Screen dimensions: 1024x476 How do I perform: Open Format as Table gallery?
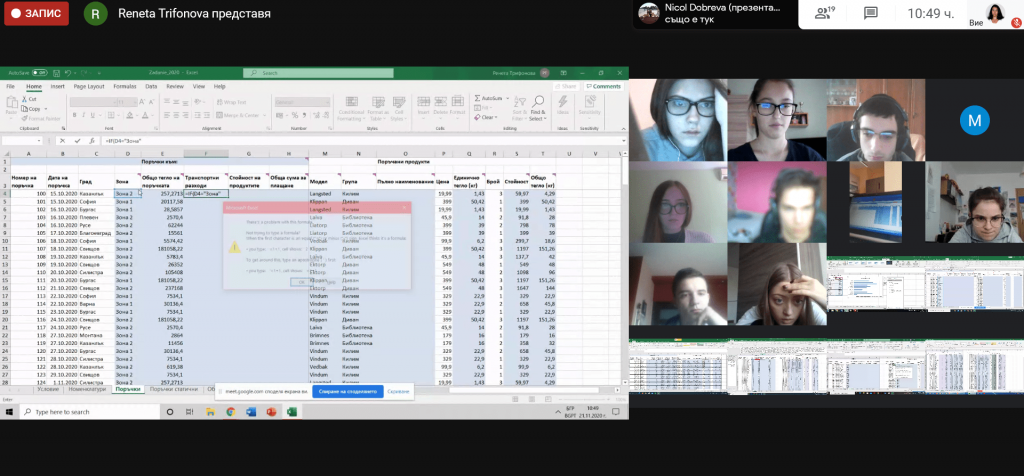378,108
